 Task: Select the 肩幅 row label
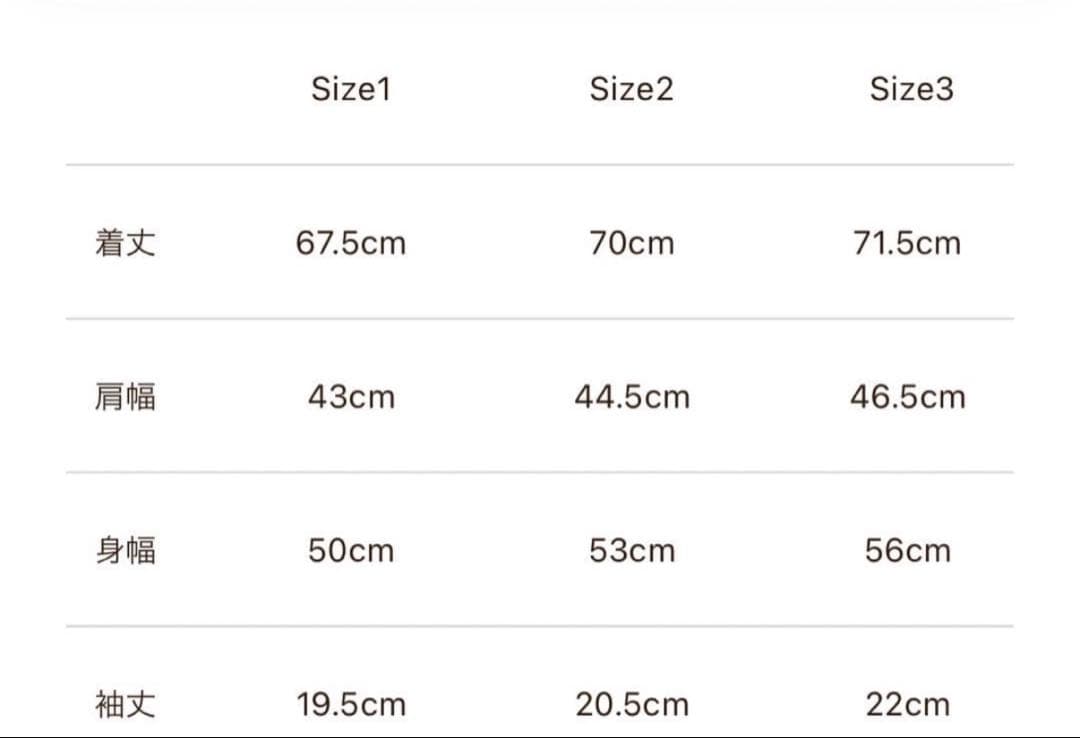pyautogui.click(x=125, y=397)
